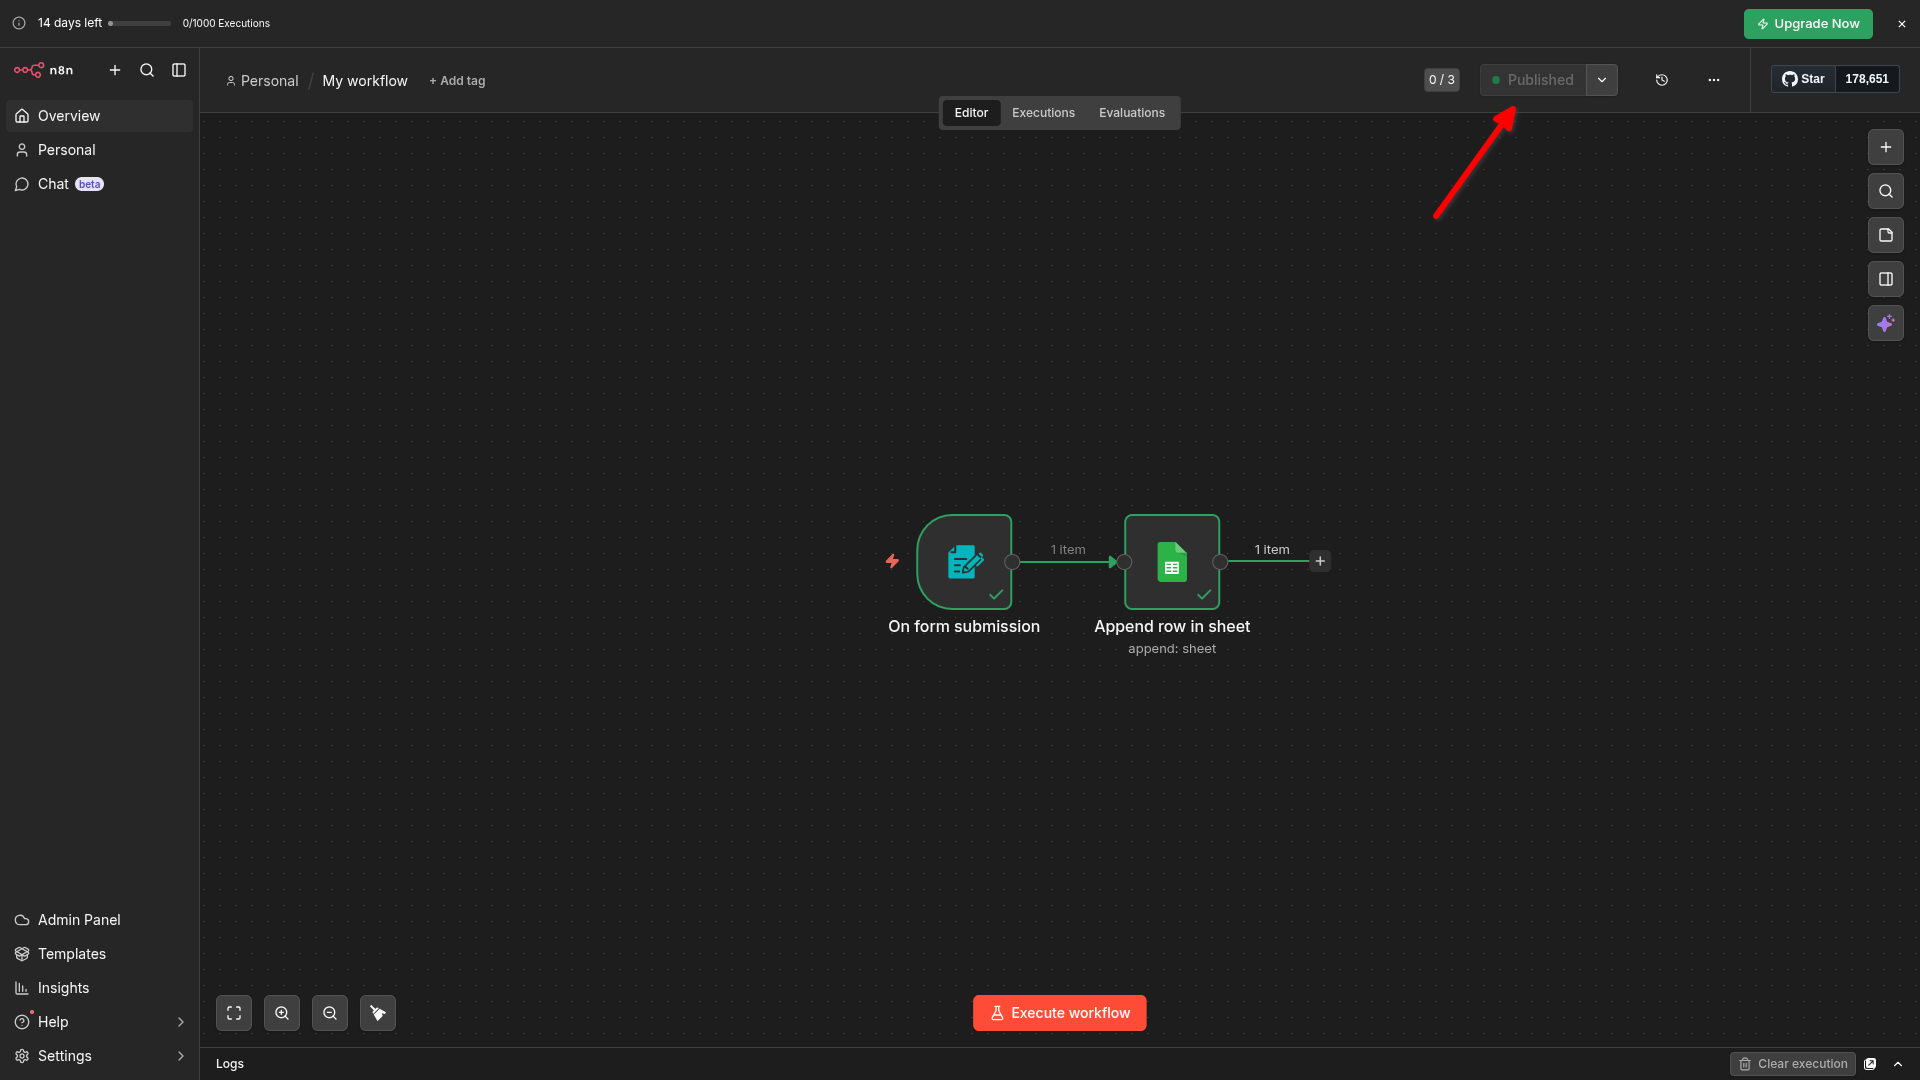Toggle the left sidebar collapse icon
The width and height of the screenshot is (1920, 1080).
coord(179,70)
